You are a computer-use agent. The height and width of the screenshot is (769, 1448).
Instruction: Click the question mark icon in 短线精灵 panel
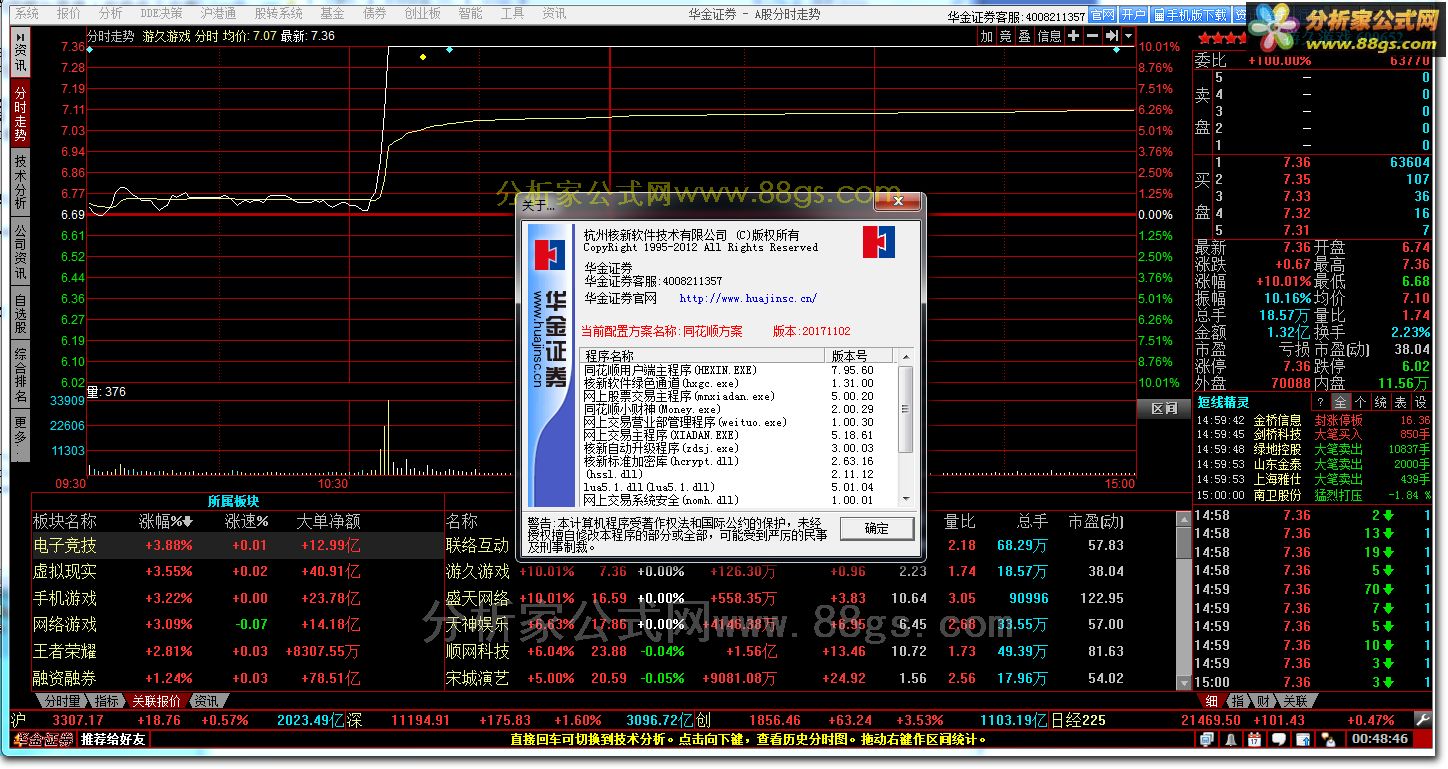[x=1319, y=402]
